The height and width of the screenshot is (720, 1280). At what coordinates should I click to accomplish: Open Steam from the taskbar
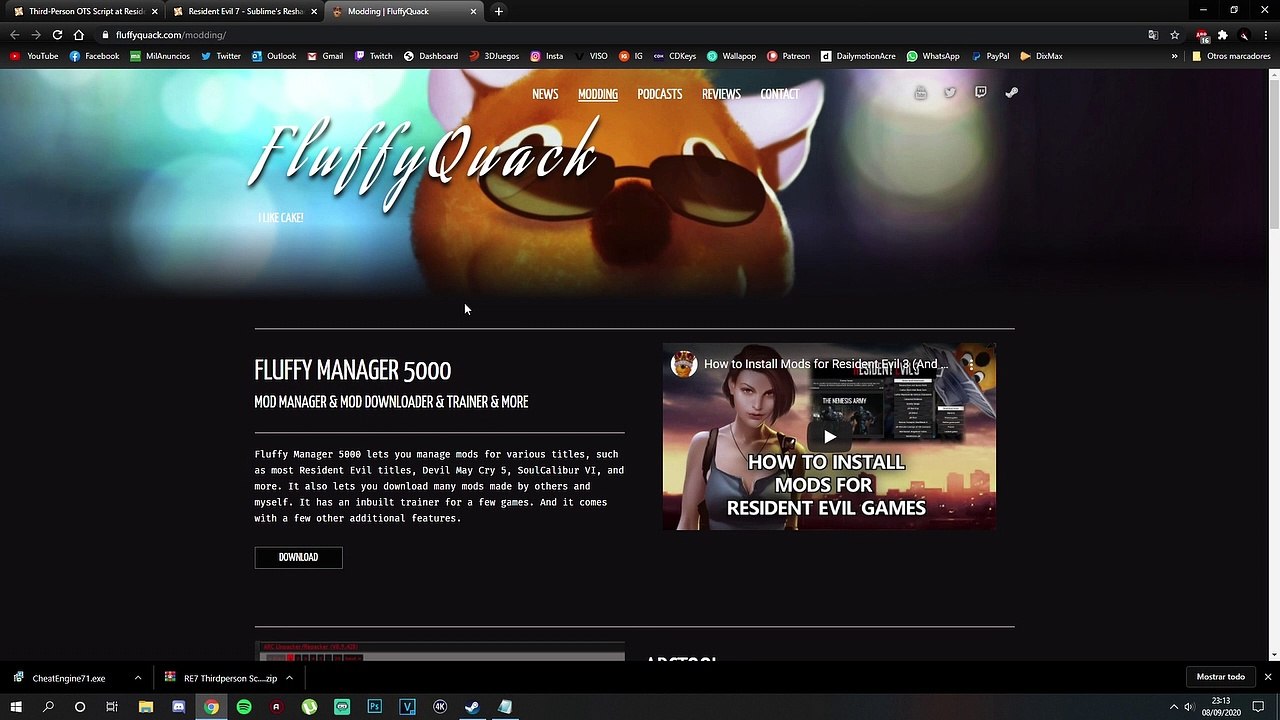(x=472, y=707)
